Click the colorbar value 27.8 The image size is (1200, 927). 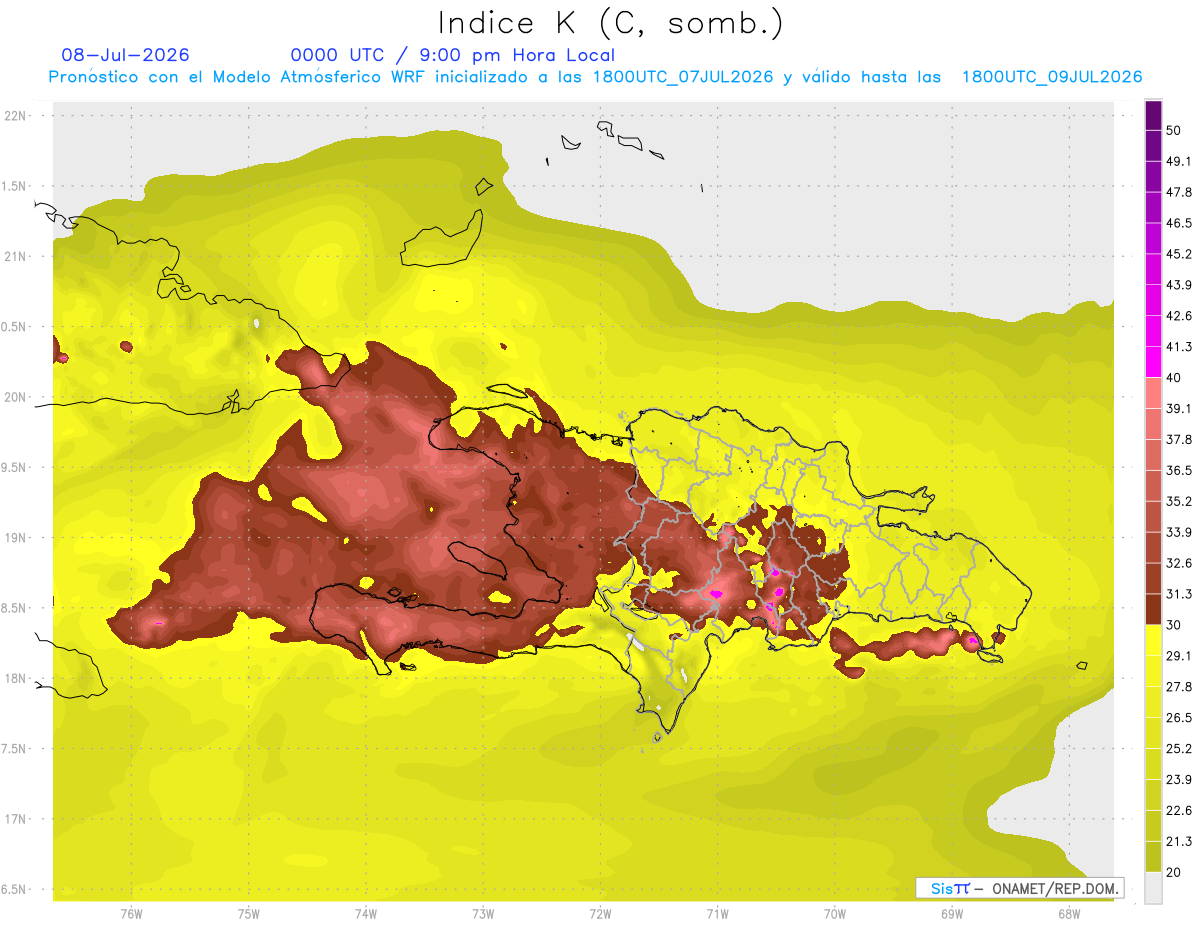(x=1178, y=687)
